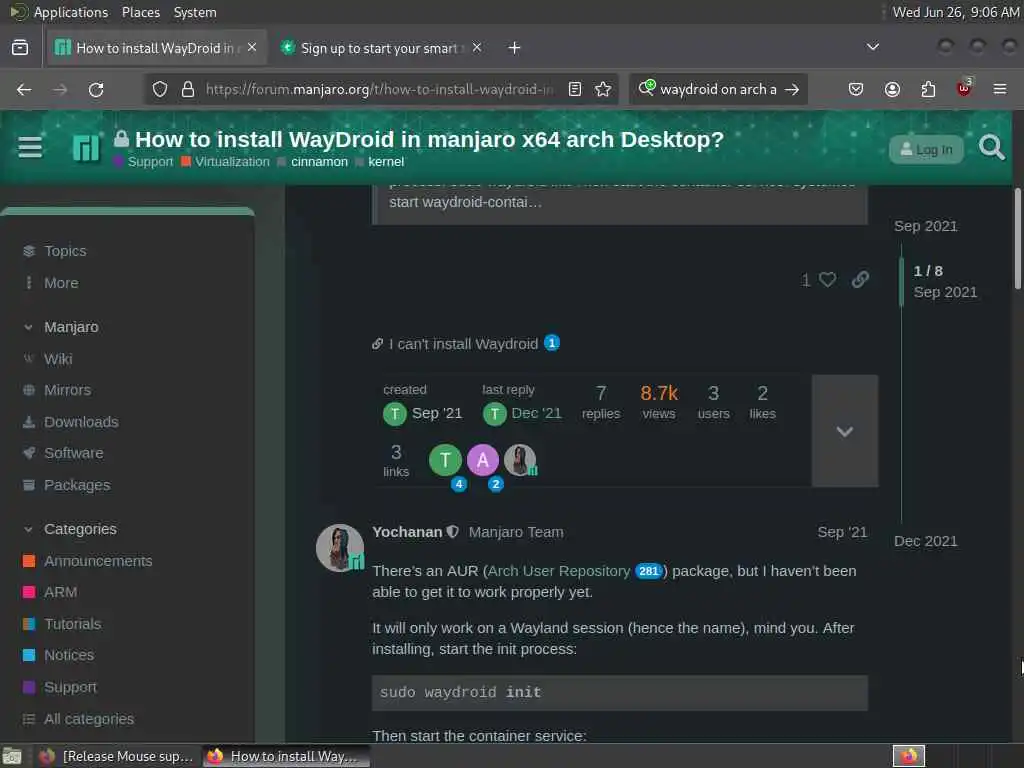Close the Sign up tab

[x=477, y=48]
